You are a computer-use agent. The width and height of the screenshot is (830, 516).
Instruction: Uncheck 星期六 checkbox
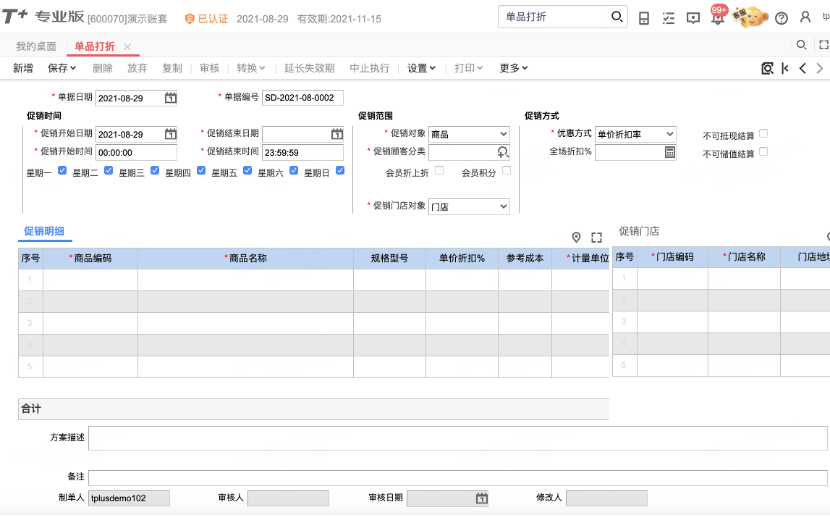coord(294,170)
